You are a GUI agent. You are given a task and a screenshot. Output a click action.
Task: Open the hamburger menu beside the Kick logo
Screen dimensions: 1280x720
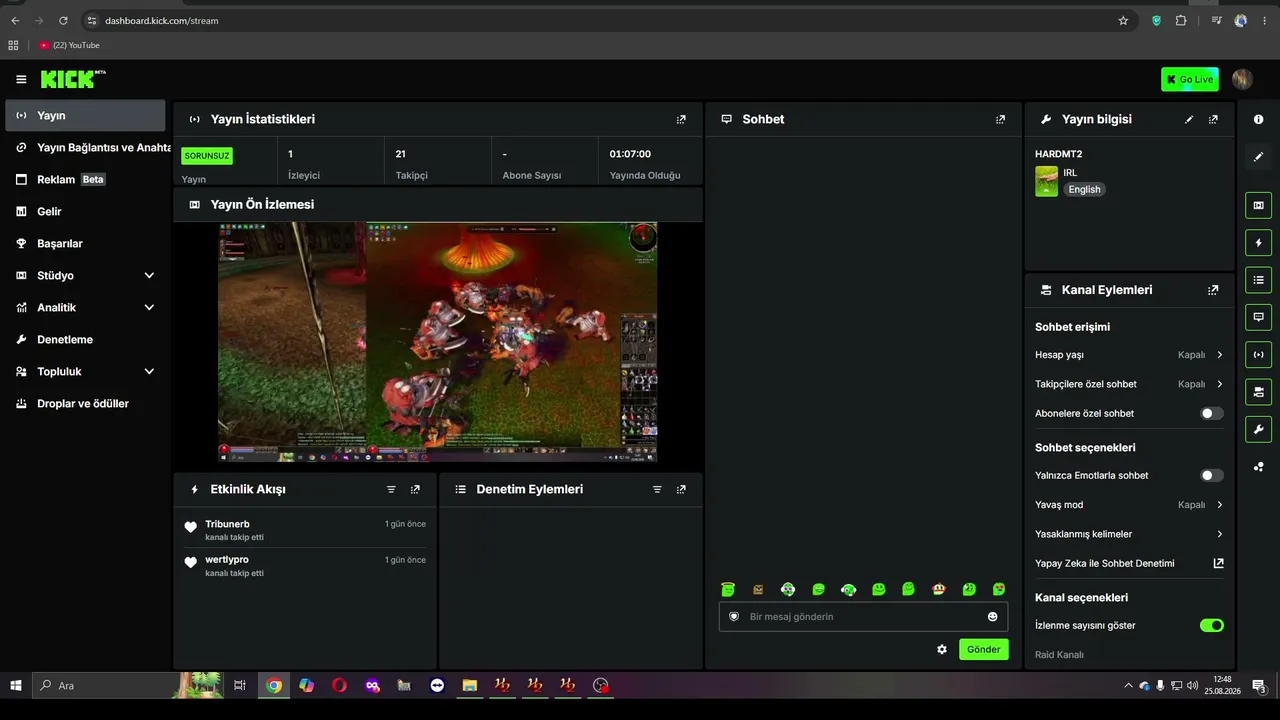21,79
